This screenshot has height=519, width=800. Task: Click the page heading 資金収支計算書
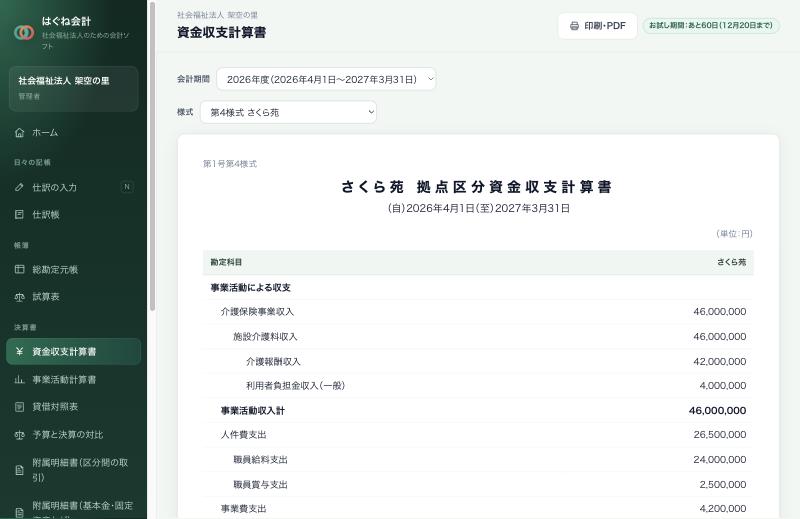tap(221, 33)
